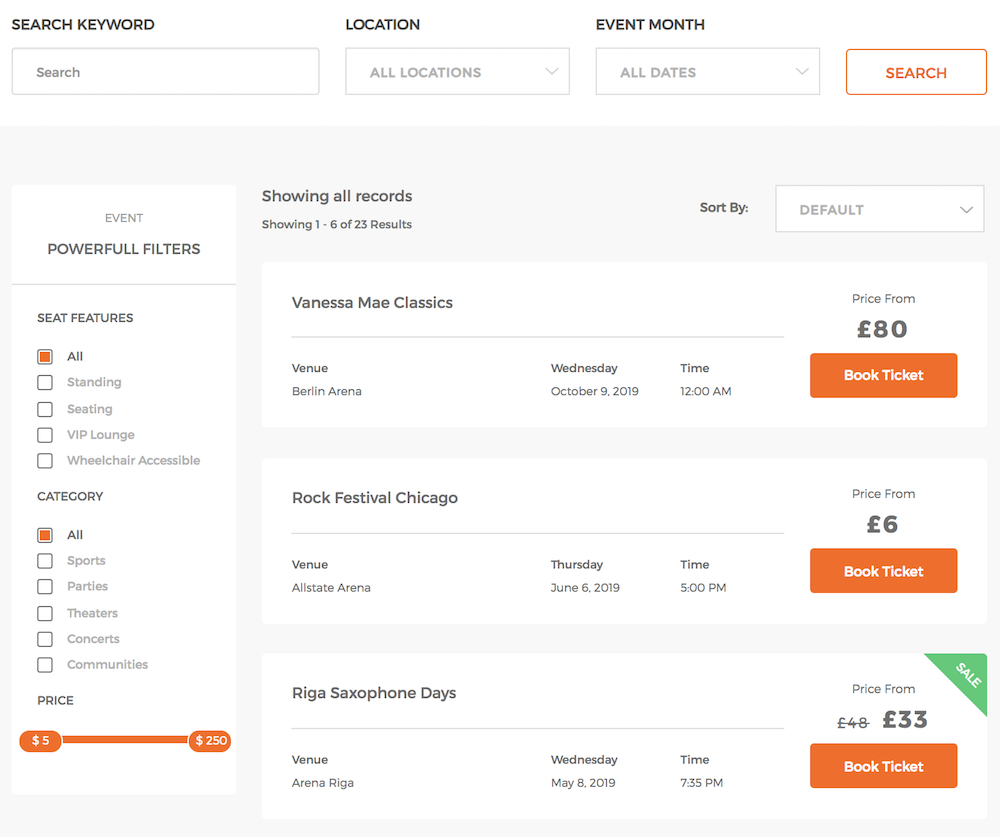1000x837 pixels.
Task: Click the $5 minimum price slider handle
Action: click(x=40, y=741)
